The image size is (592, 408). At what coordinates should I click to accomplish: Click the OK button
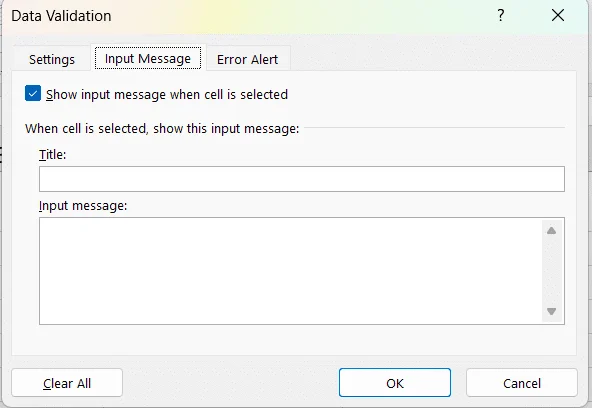395,383
